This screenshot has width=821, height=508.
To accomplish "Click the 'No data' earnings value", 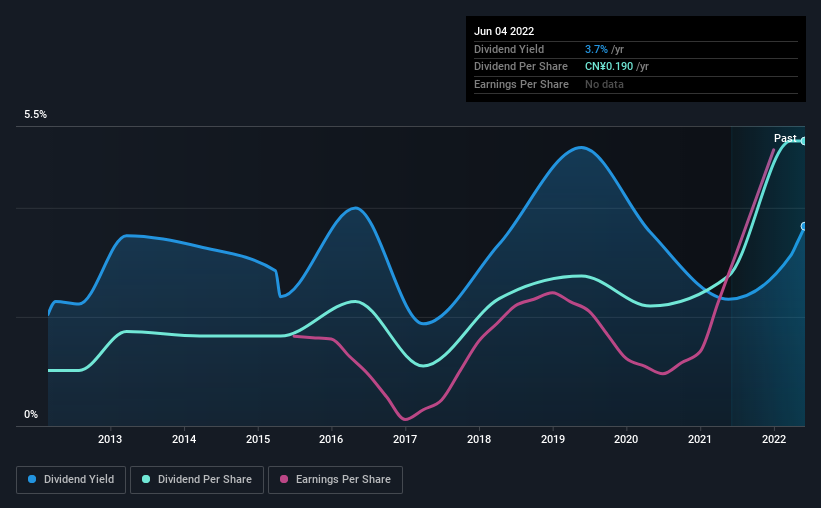I will click(x=604, y=84).
